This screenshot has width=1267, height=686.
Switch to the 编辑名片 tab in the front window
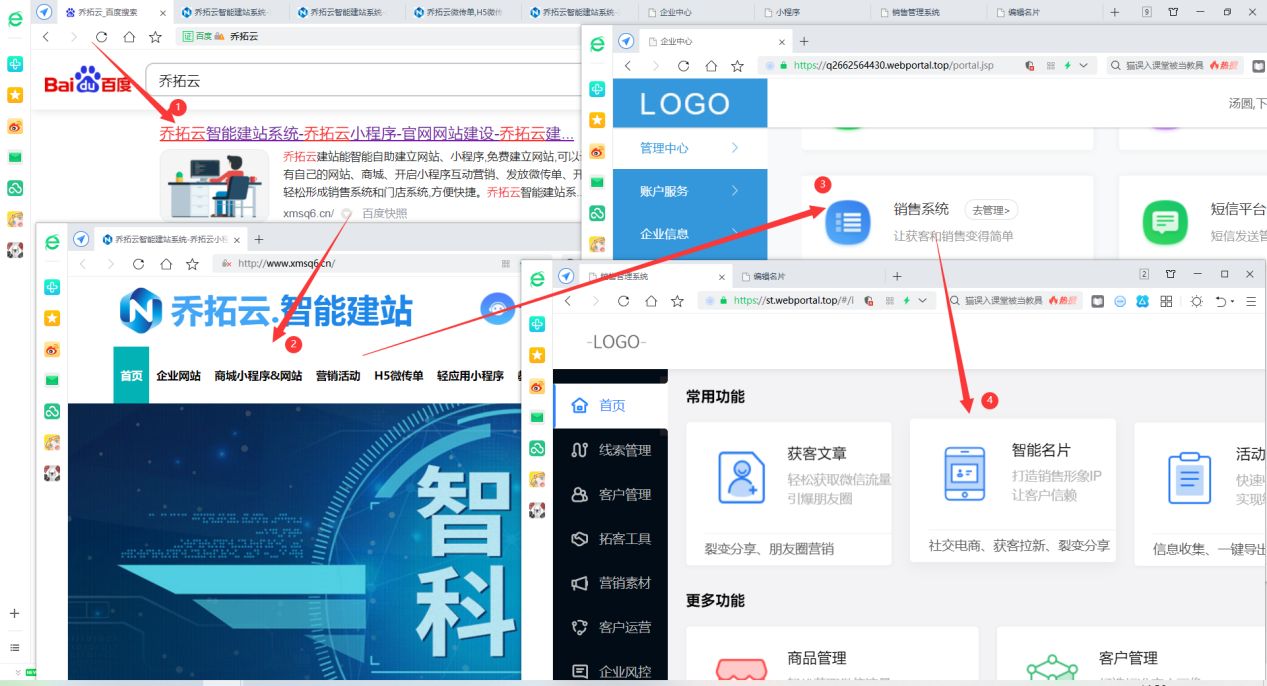click(769, 276)
